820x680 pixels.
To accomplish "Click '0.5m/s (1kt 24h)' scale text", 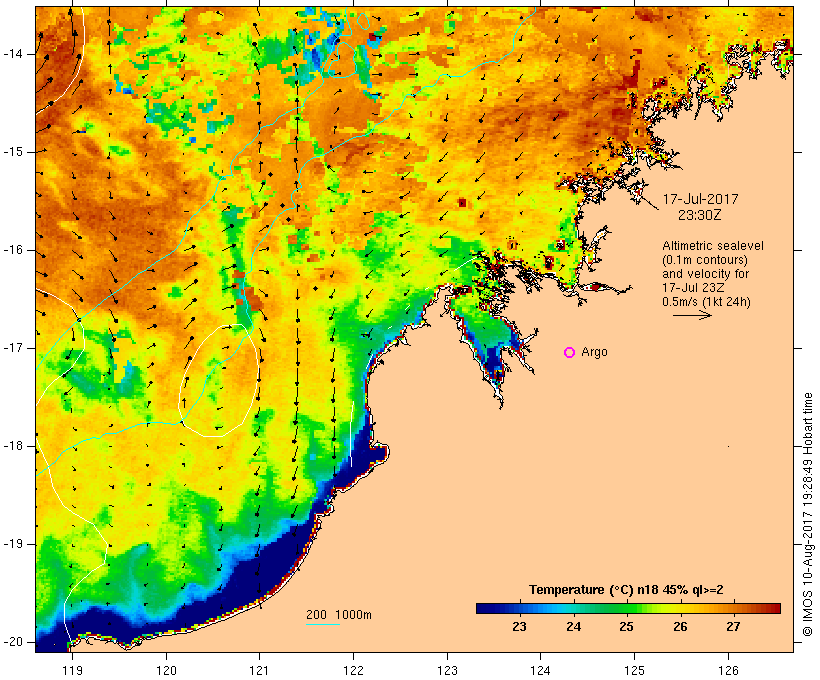I will pos(706,302).
